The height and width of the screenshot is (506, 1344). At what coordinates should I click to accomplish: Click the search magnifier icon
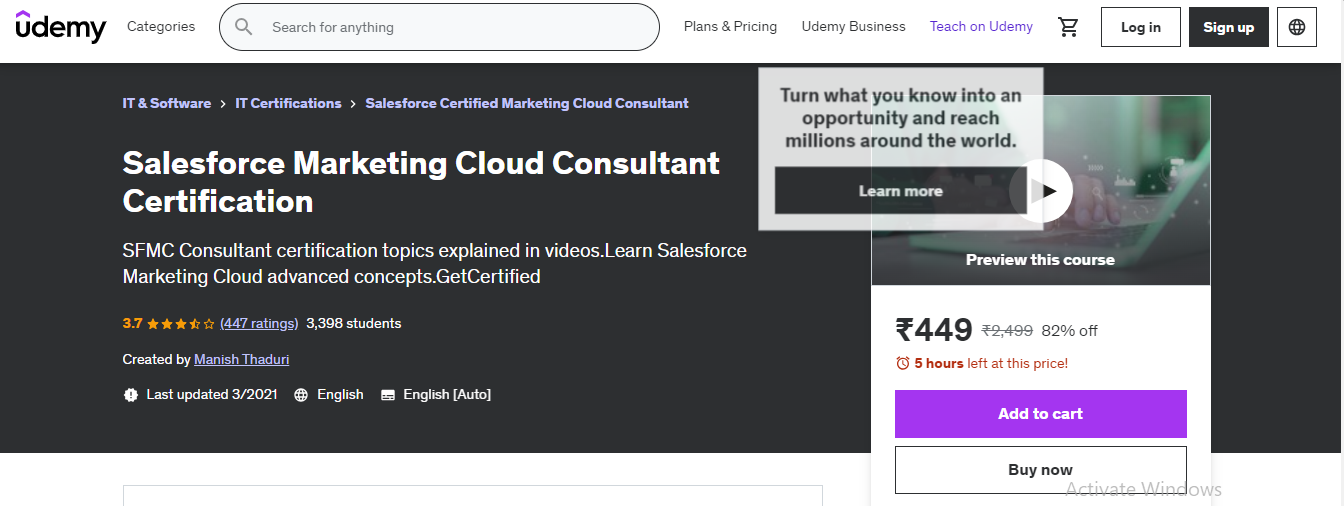[x=244, y=27]
